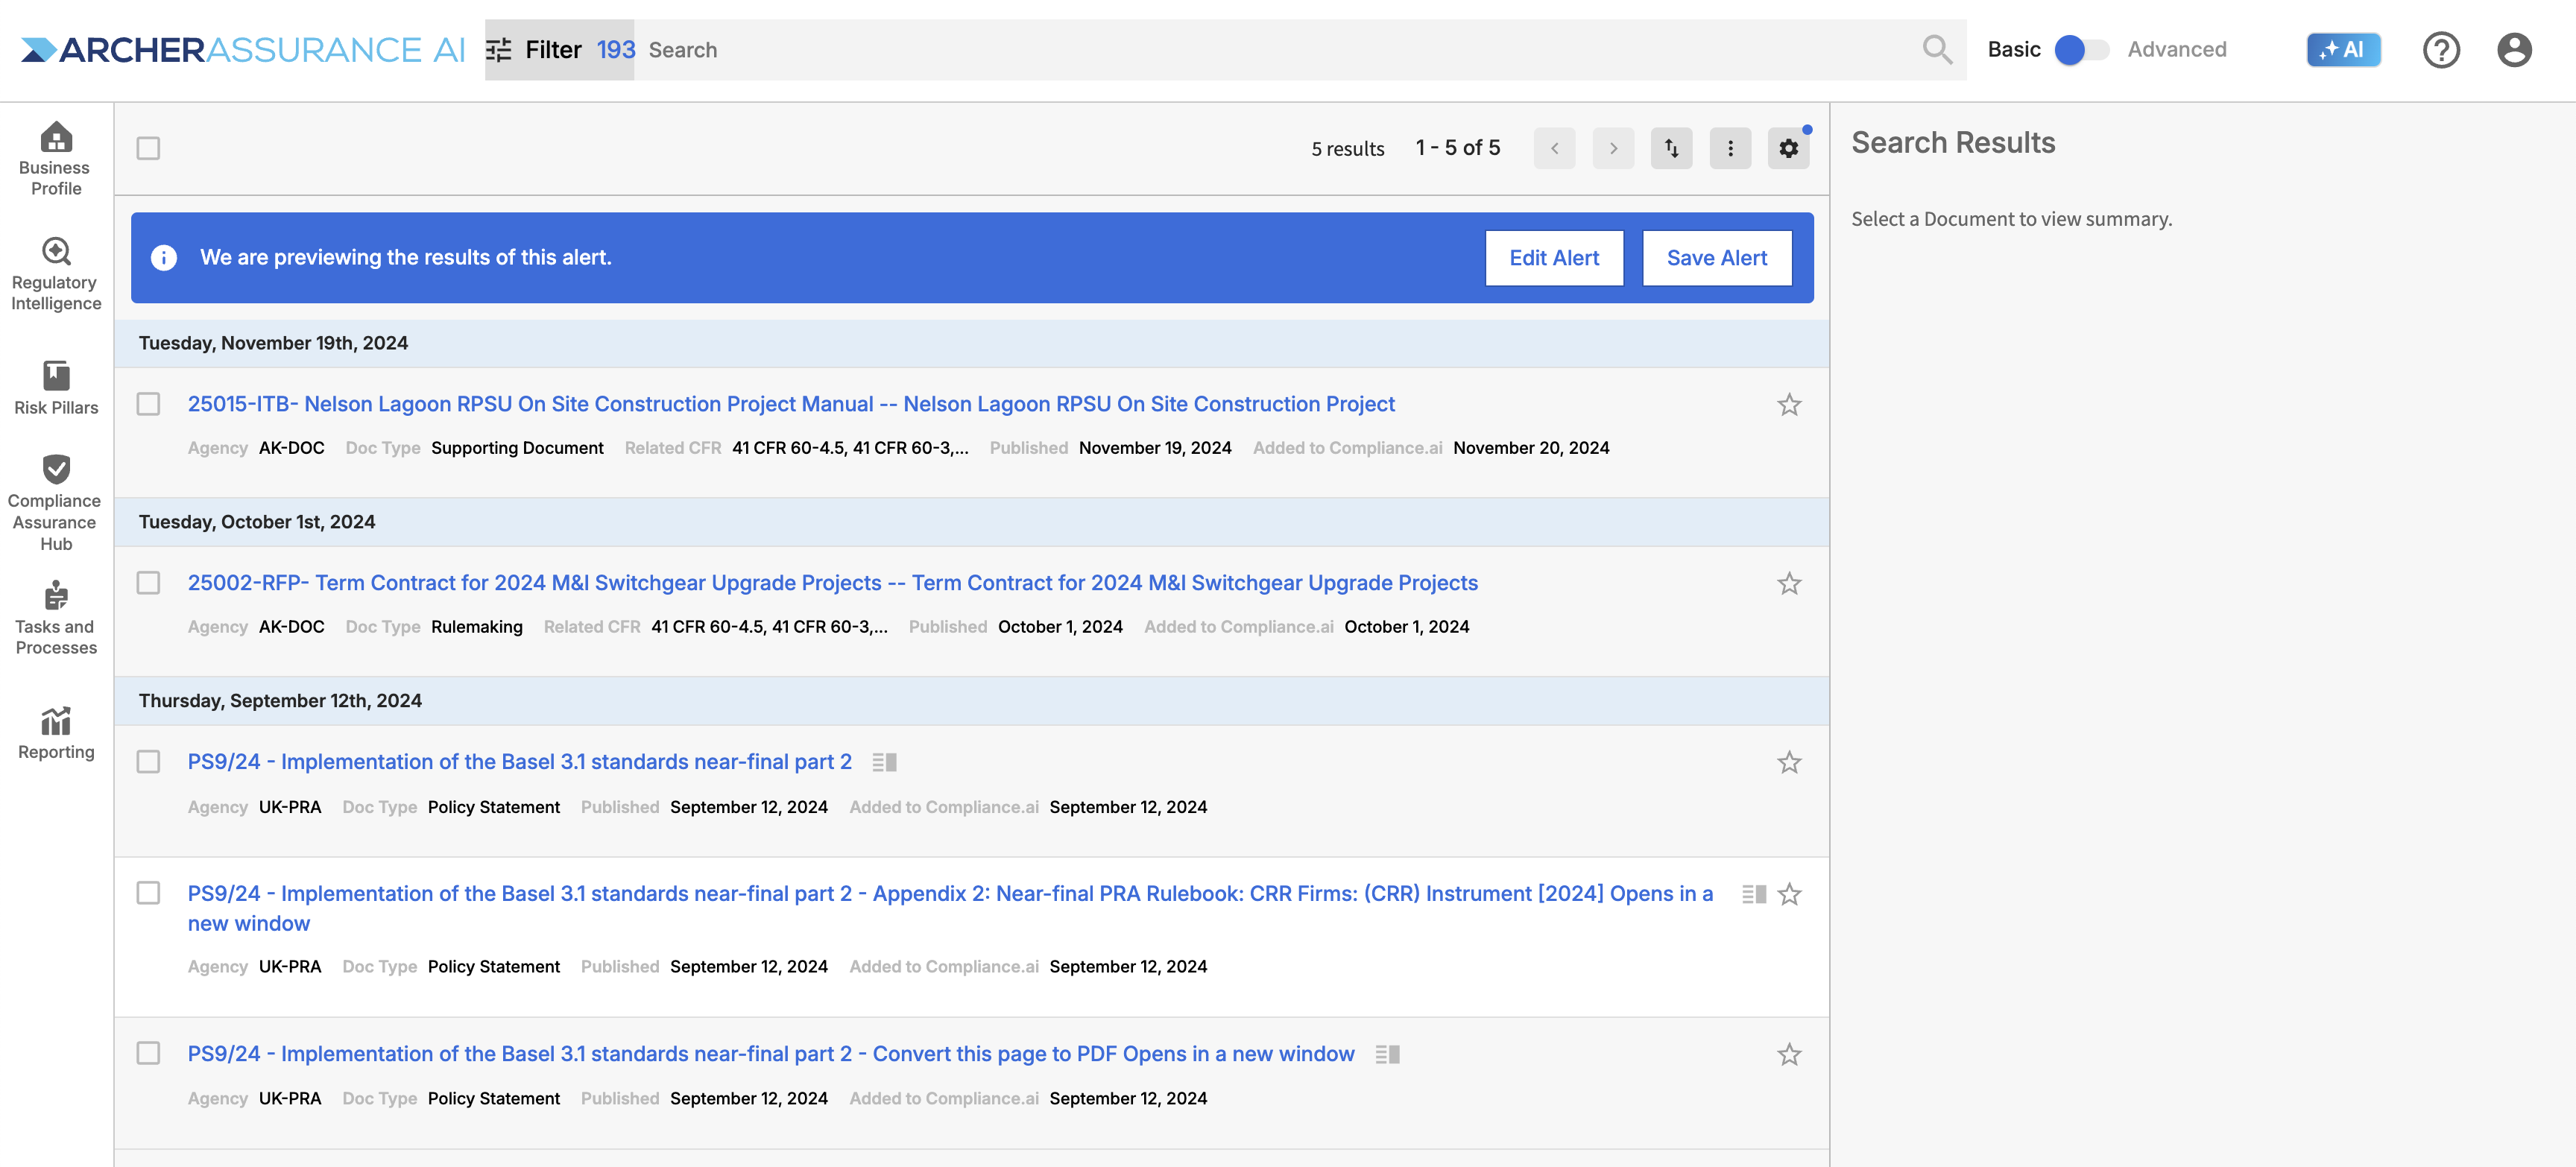2576x1167 pixels.
Task: Open the three-dot more actions menu
Action: [x=1730, y=148]
